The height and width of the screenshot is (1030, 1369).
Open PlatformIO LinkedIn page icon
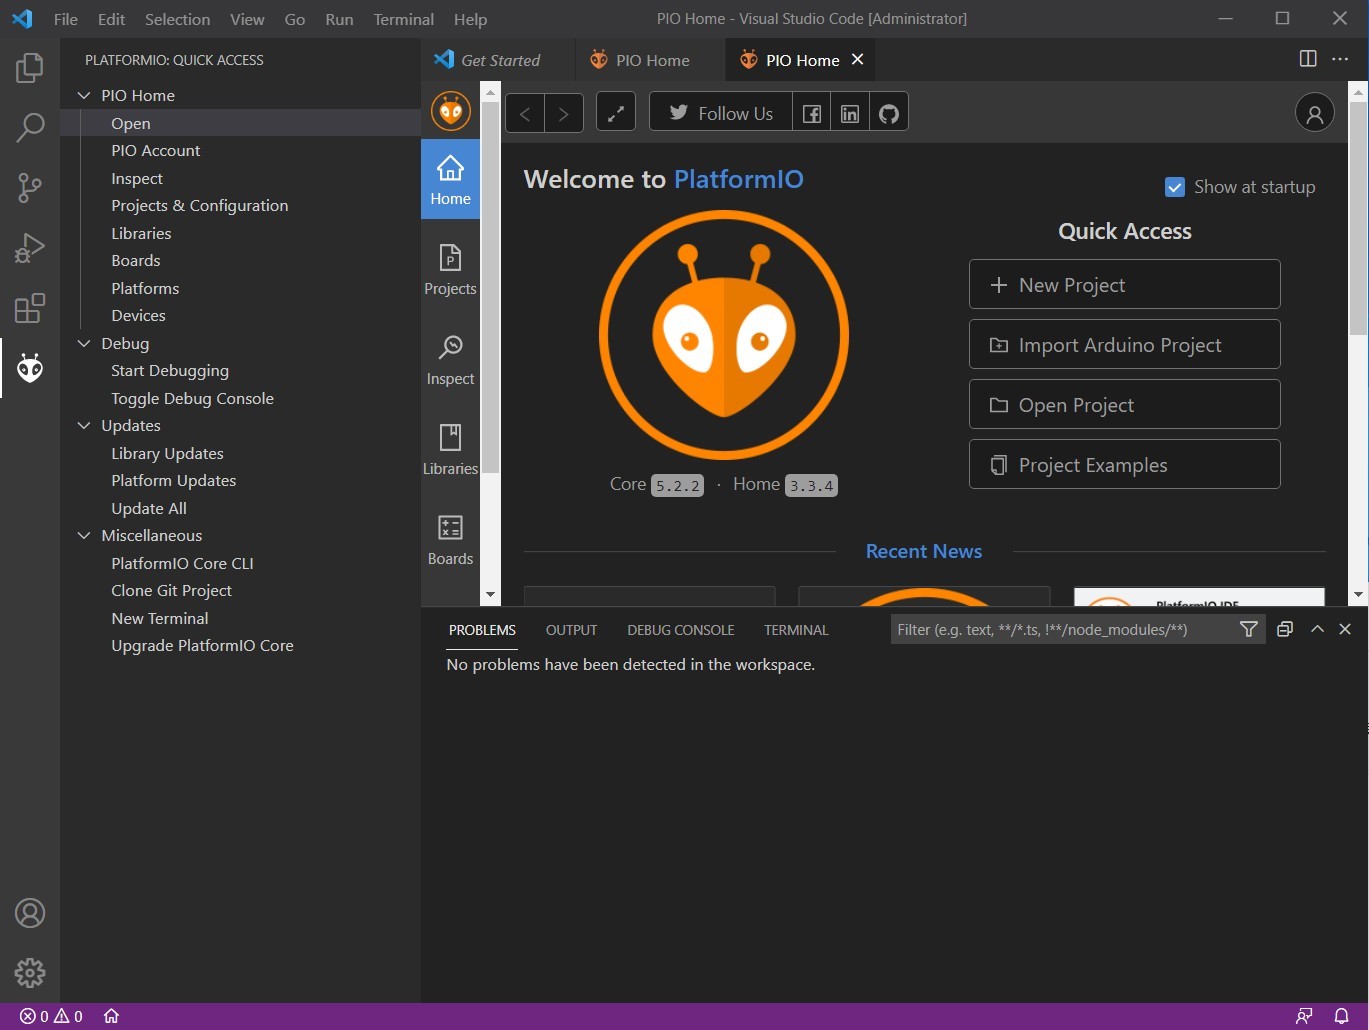[x=850, y=113]
